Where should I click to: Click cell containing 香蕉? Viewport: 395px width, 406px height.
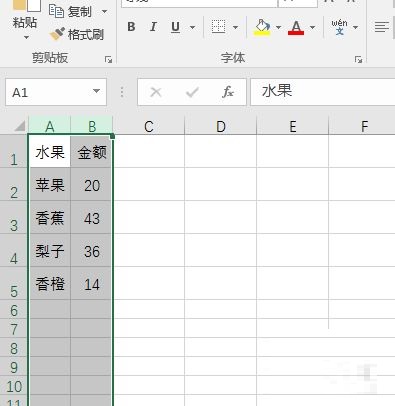point(50,217)
